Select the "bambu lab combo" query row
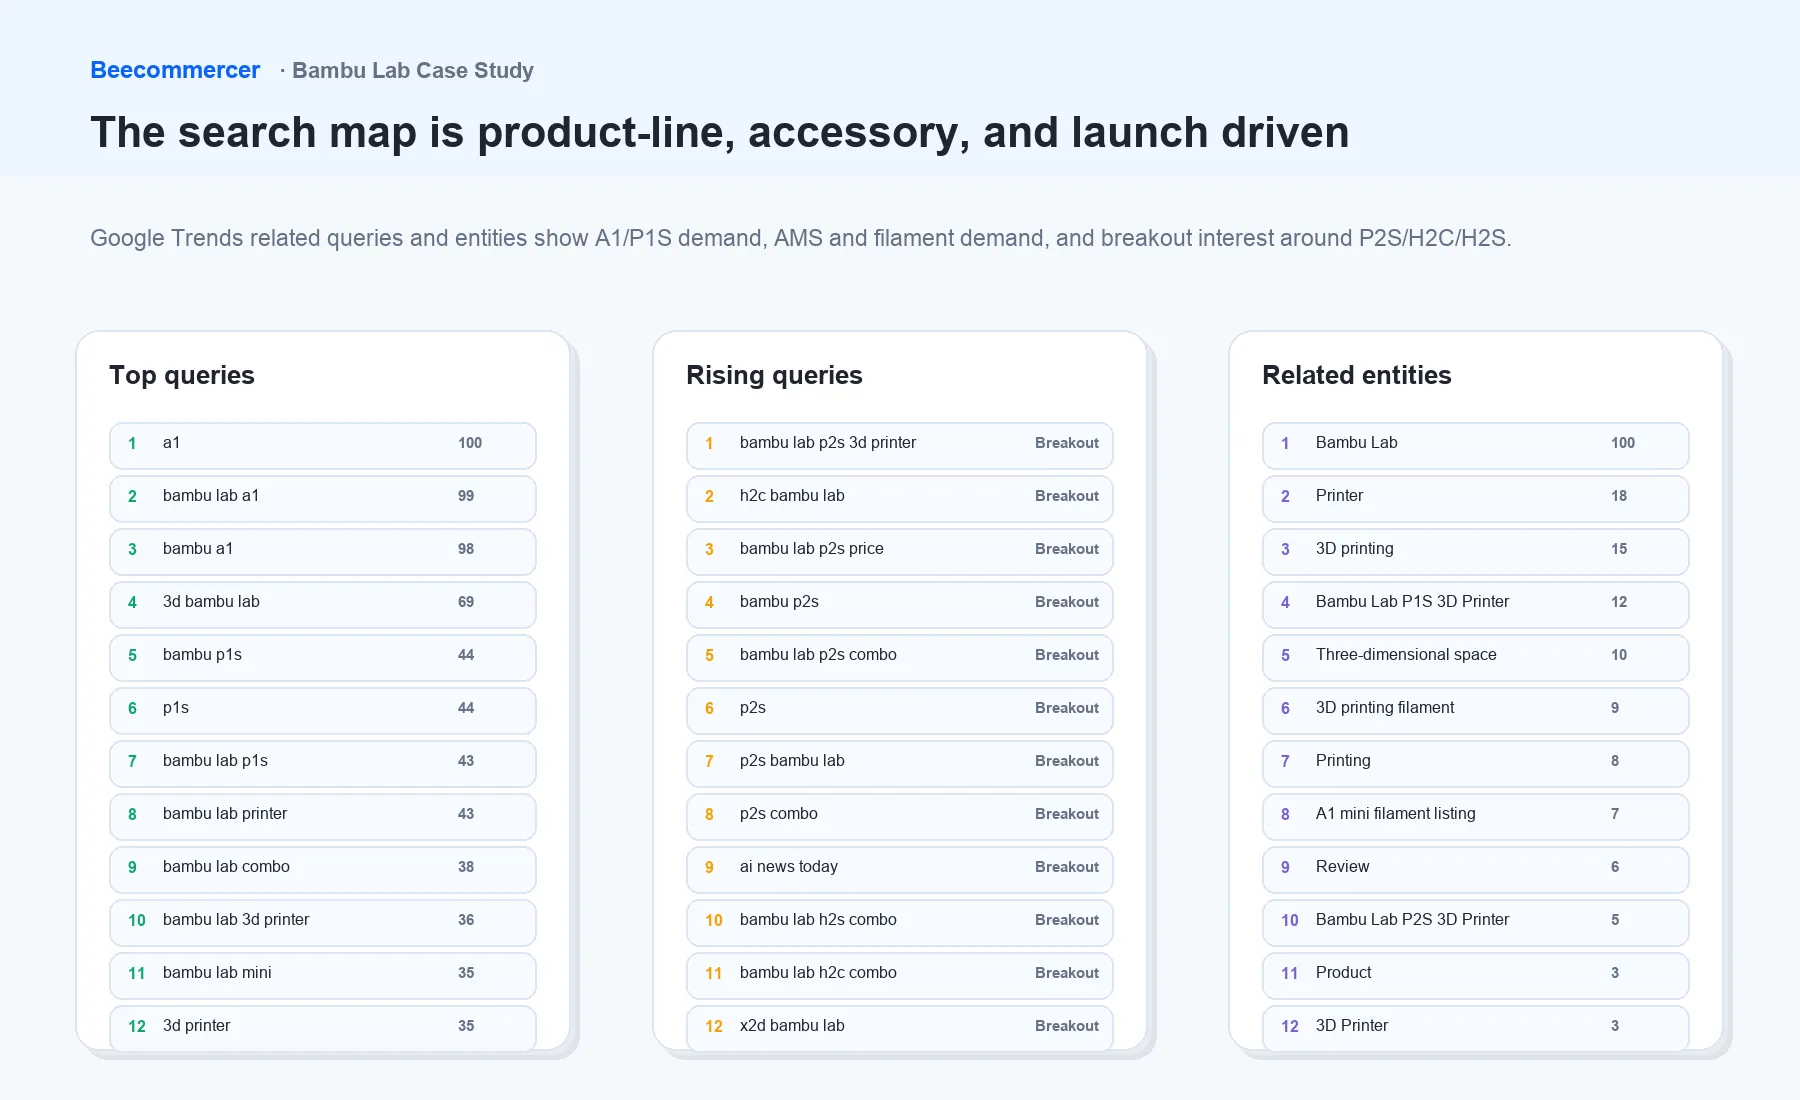1800x1100 pixels. pos(323,869)
